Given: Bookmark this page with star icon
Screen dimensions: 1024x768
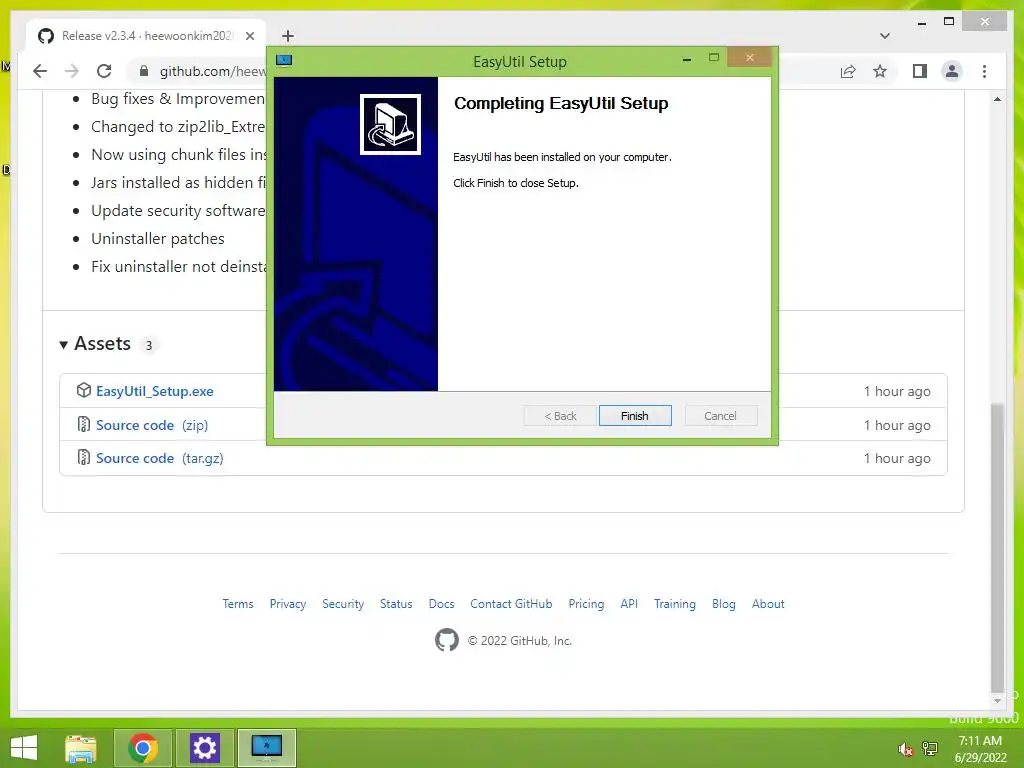Looking at the screenshot, I should point(880,71).
